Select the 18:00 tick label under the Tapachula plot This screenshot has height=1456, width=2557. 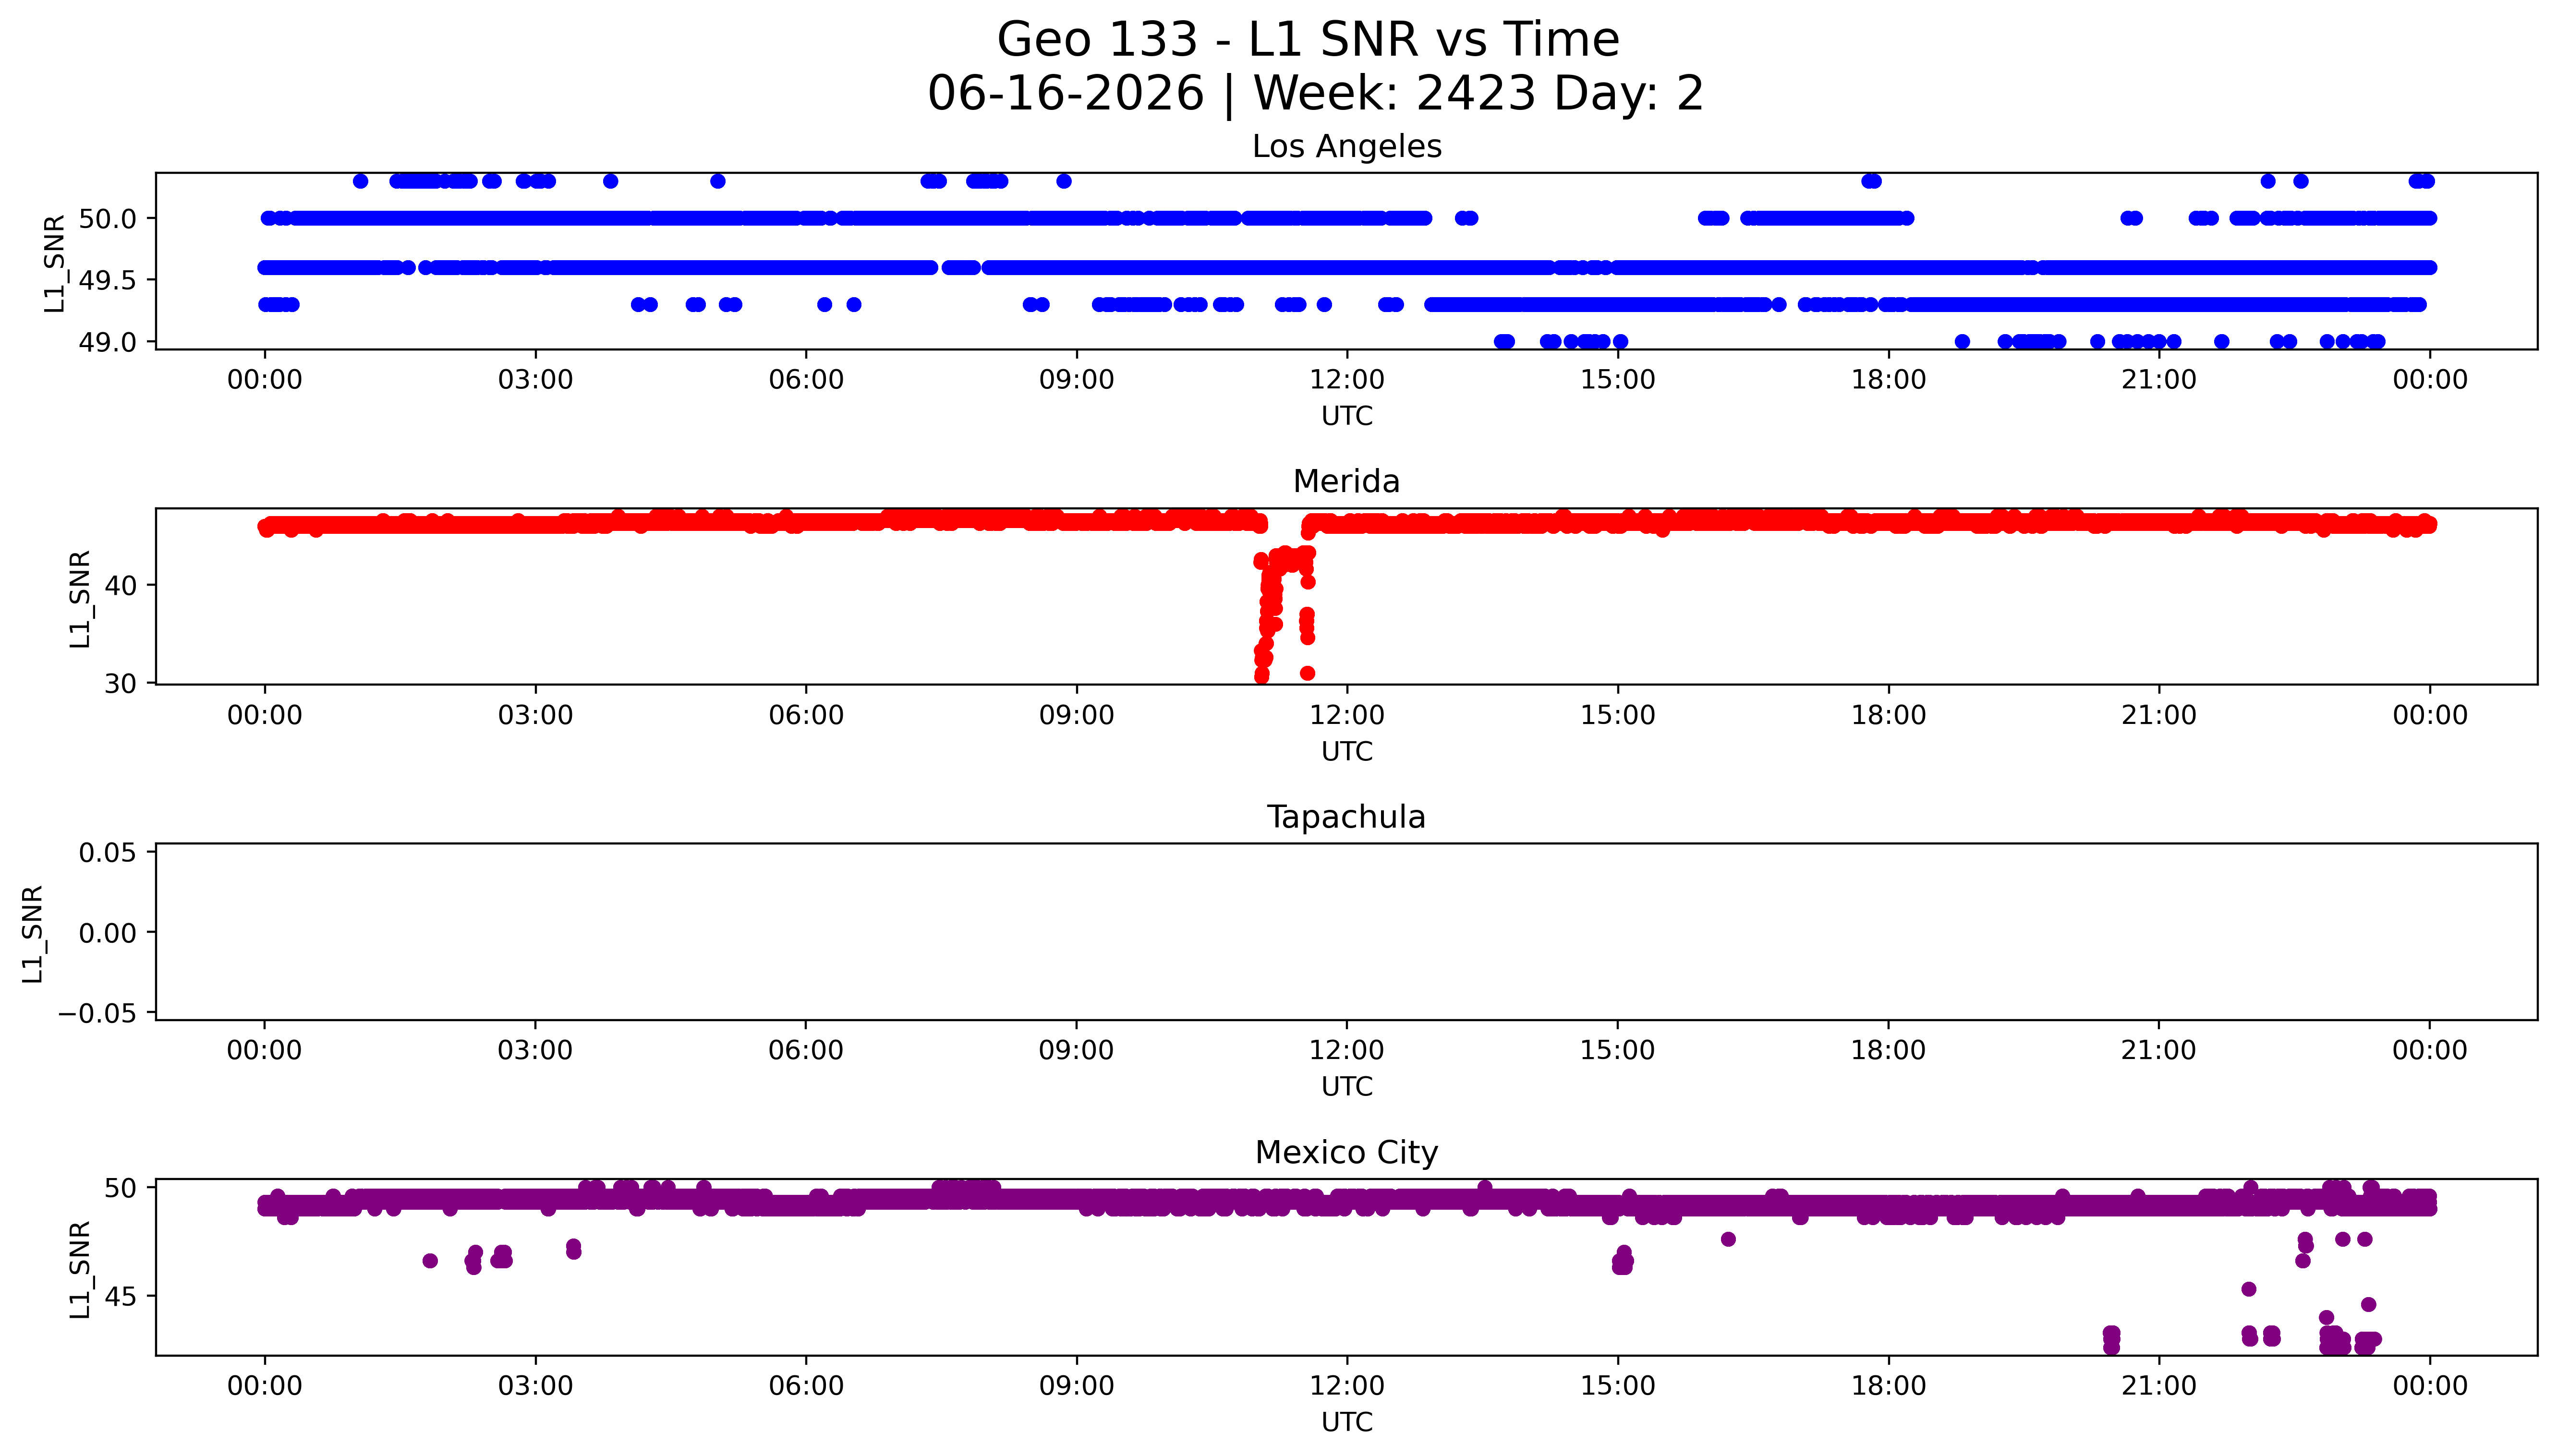point(1888,1050)
